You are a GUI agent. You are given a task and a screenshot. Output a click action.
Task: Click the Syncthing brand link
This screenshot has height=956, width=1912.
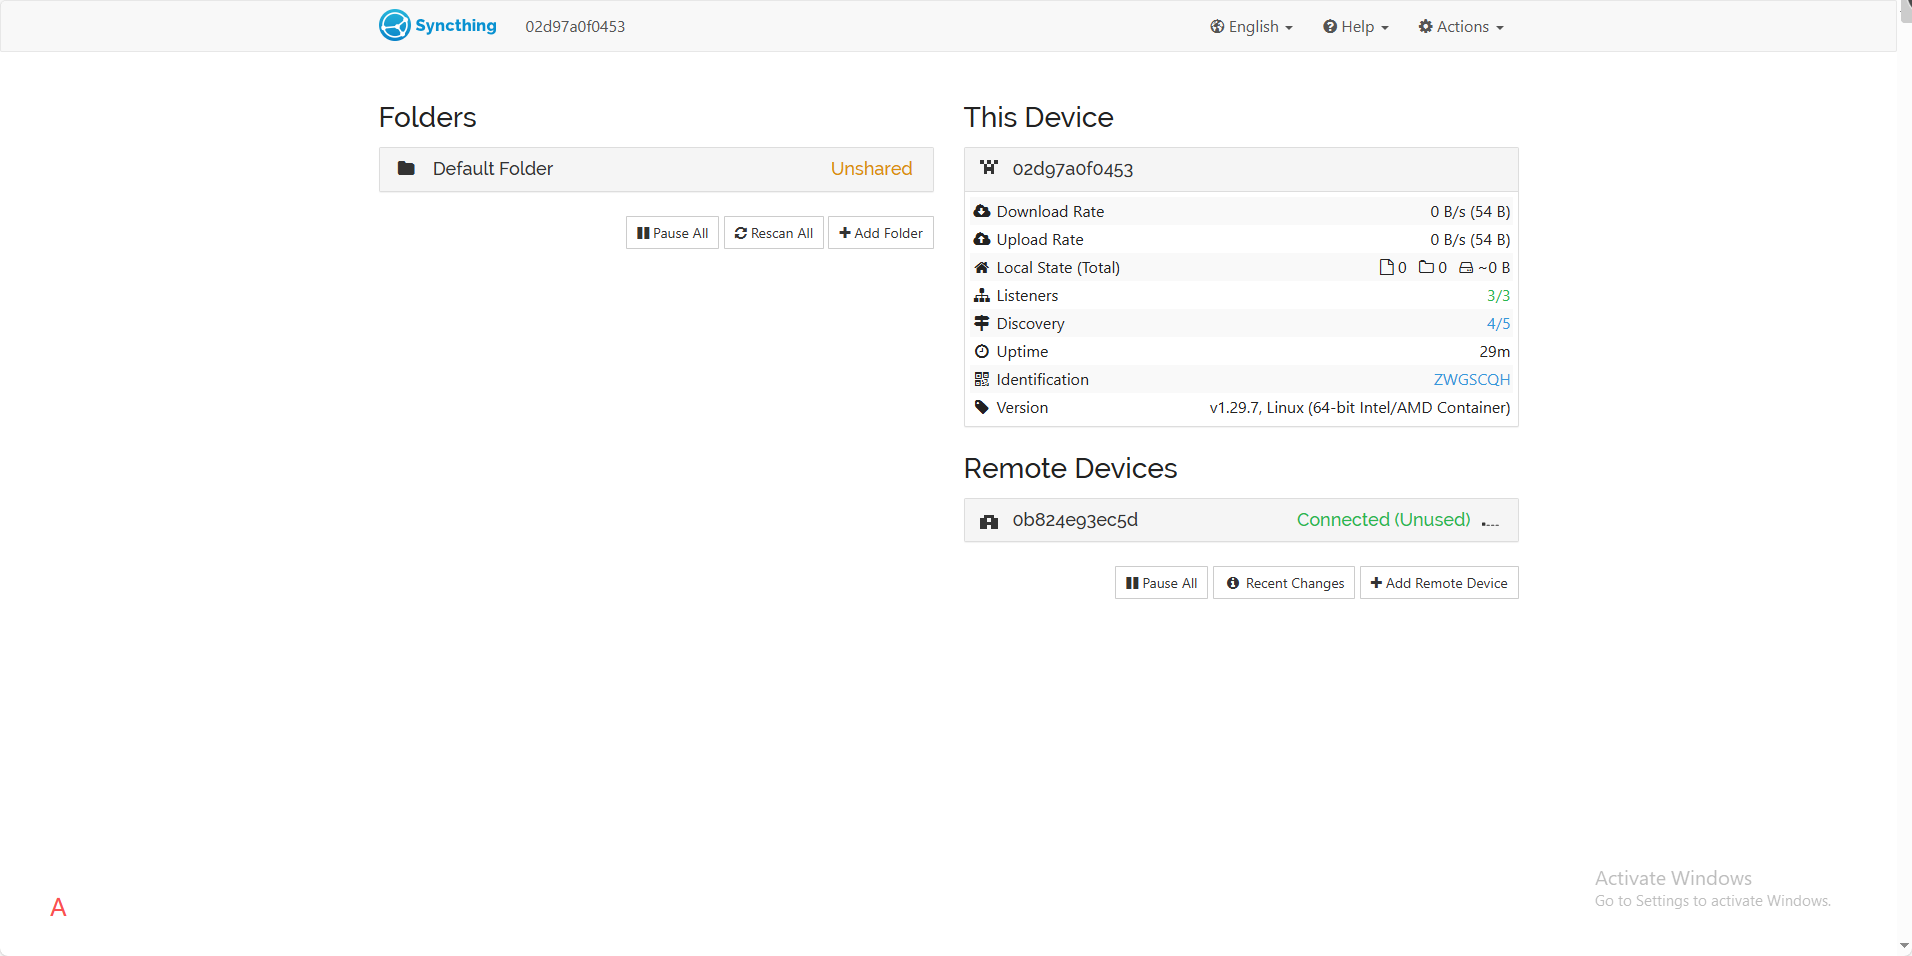pyautogui.click(x=438, y=25)
